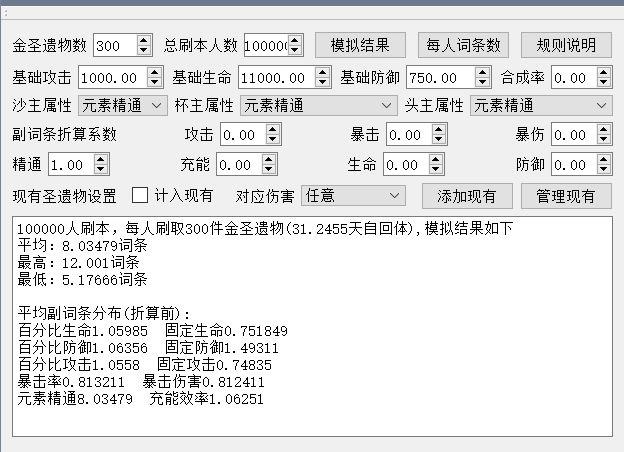Click the 最低: 5.17666词条 result line
Image resolution: width=624 pixels, height=452 pixels.
coord(82,280)
